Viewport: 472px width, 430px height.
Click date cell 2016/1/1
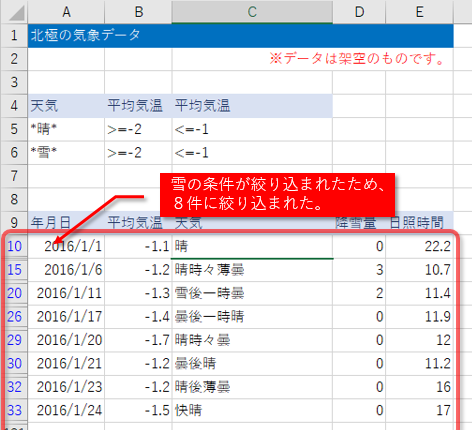click(x=66, y=246)
